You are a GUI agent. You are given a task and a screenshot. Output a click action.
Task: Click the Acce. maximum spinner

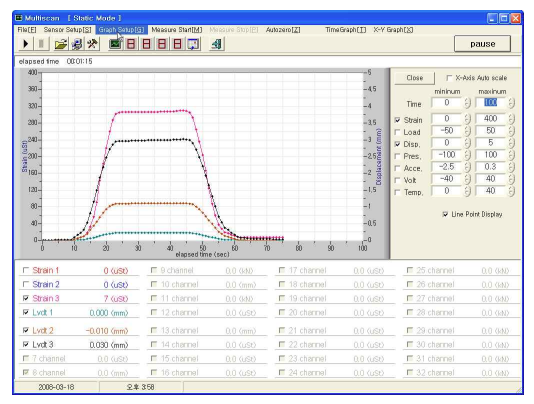511,167
